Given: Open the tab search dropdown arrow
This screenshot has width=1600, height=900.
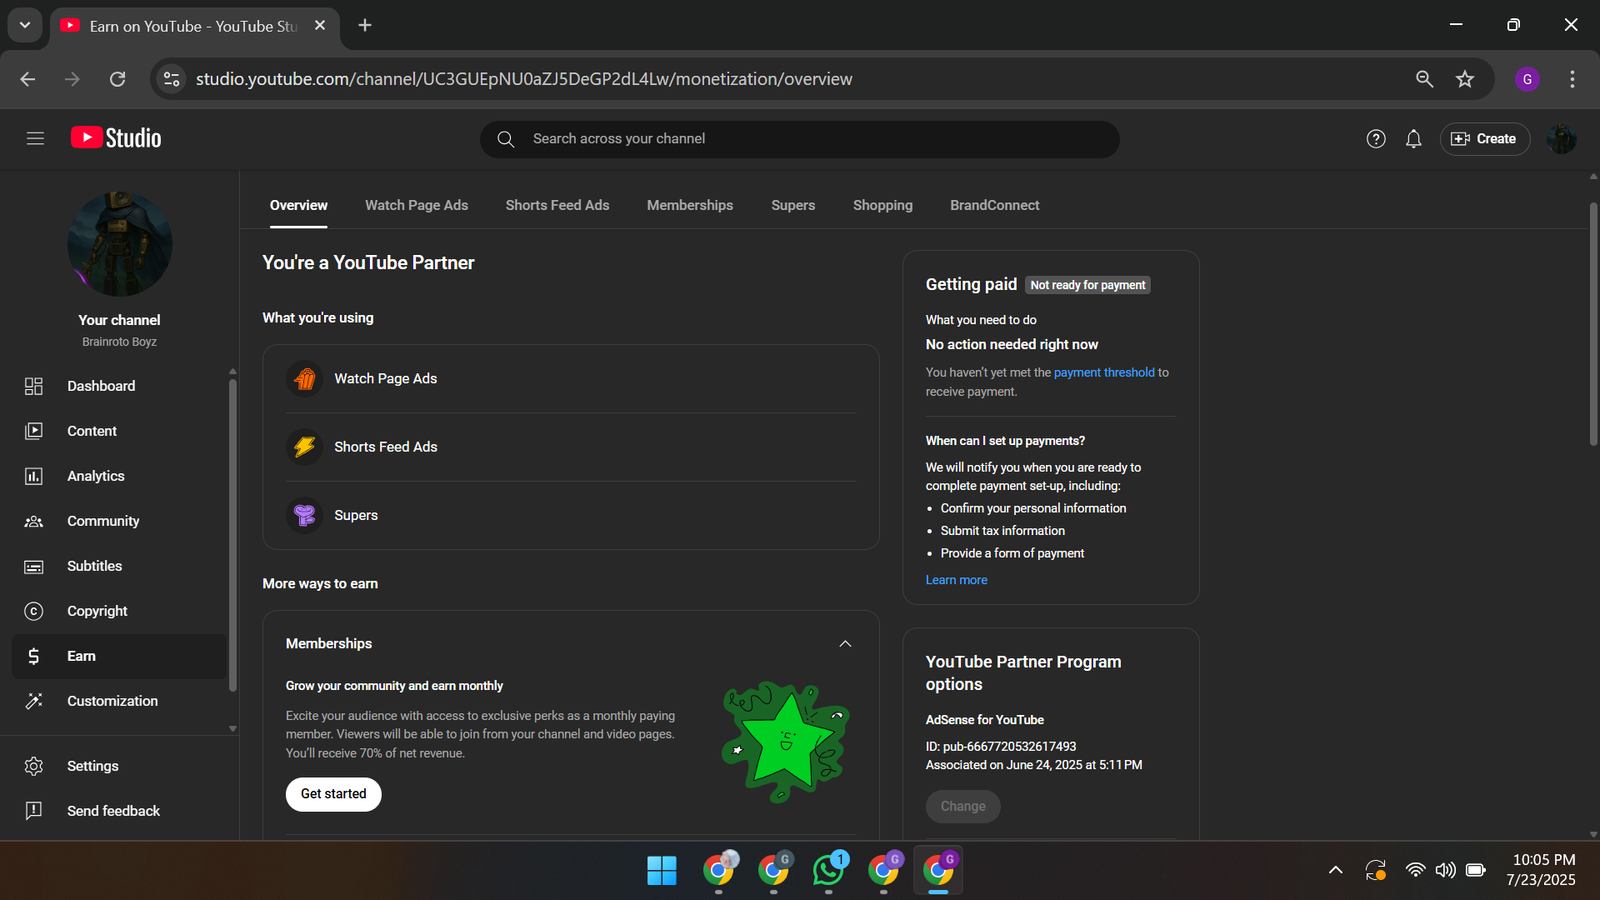Looking at the screenshot, I should tap(25, 25).
